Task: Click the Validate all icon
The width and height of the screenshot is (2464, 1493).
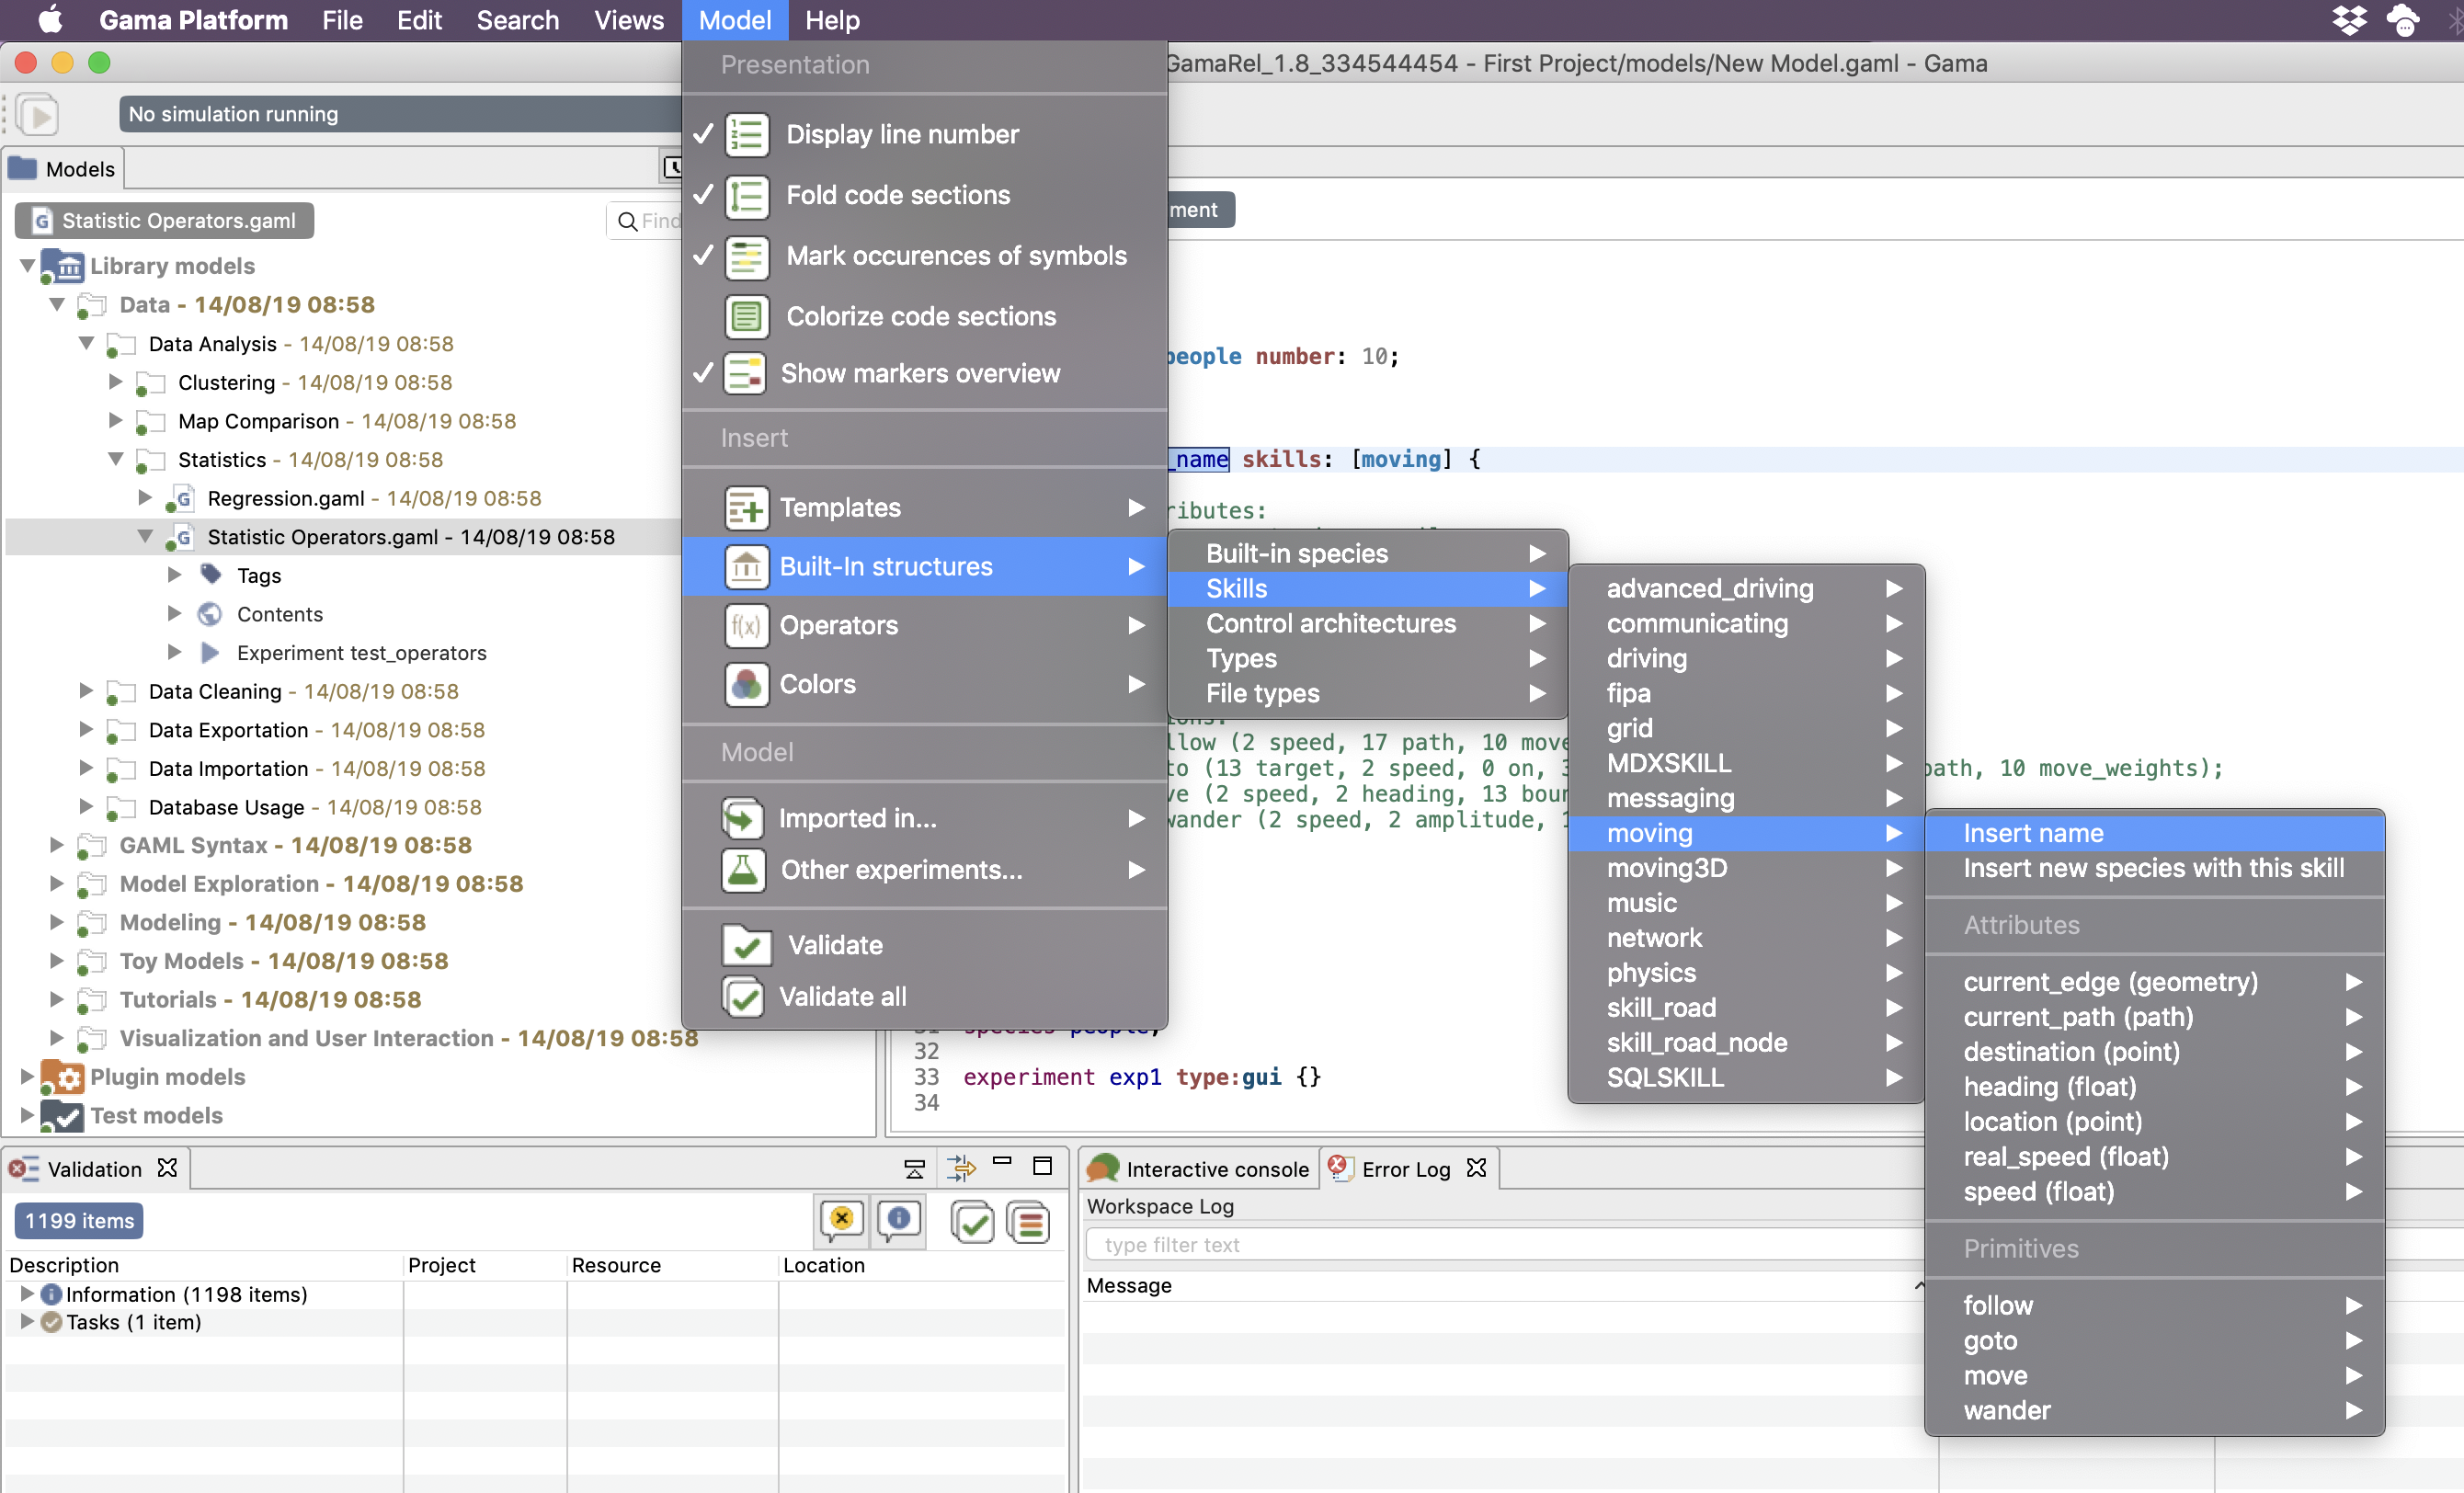Action: (743, 997)
